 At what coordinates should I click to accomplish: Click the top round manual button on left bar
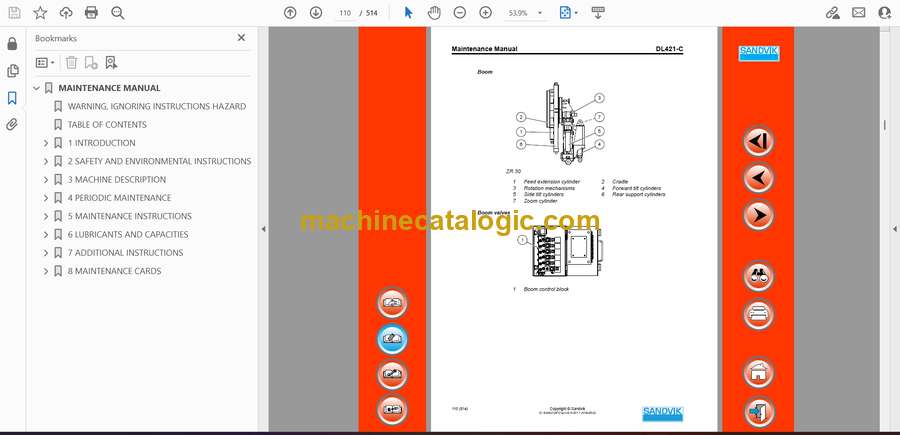point(392,303)
